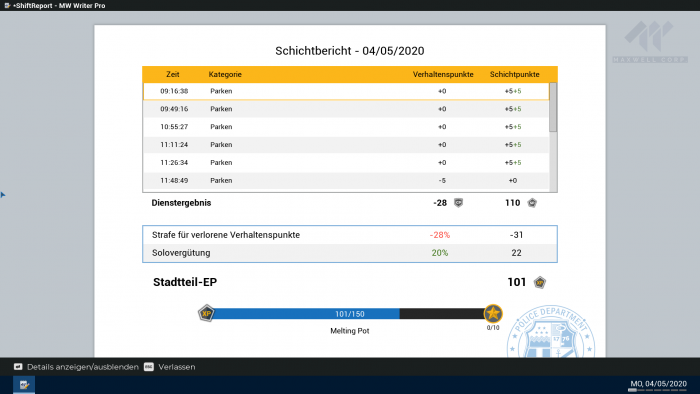Select the 11:11:24 Parken row
This screenshot has height=394, width=700.
(x=346, y=145)
